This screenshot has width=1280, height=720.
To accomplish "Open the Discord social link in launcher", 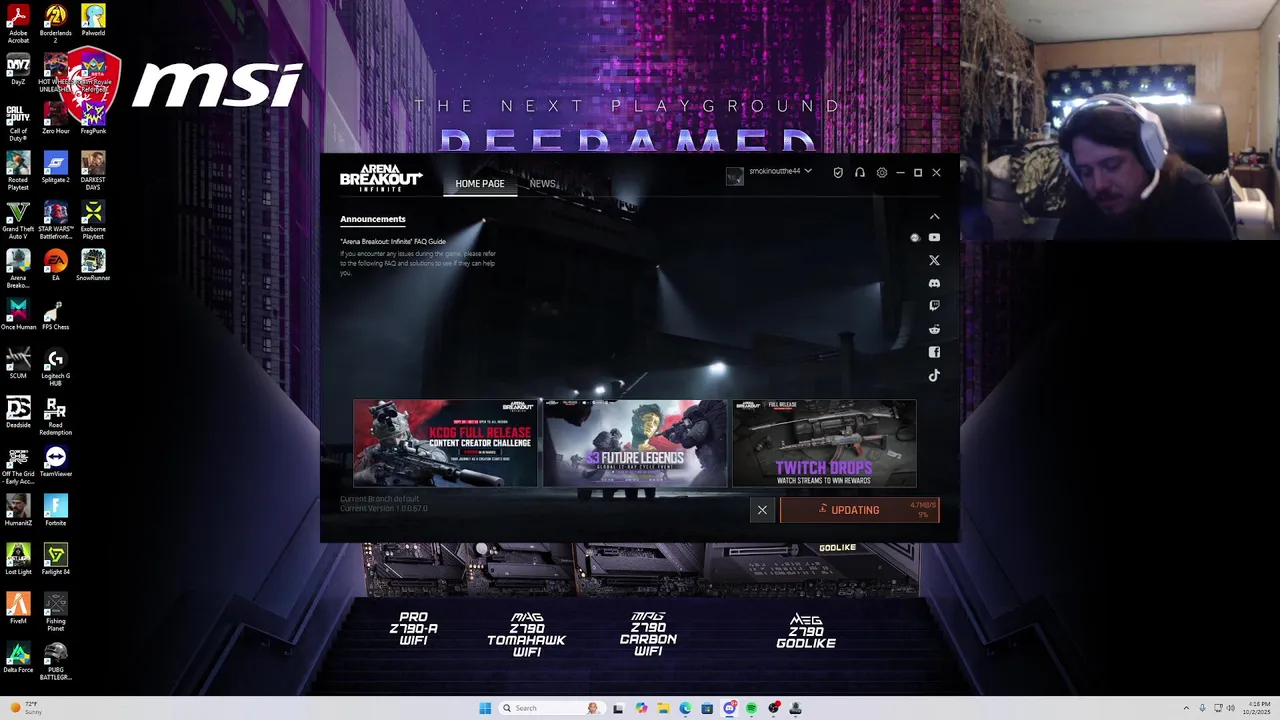I will [934, 283].
